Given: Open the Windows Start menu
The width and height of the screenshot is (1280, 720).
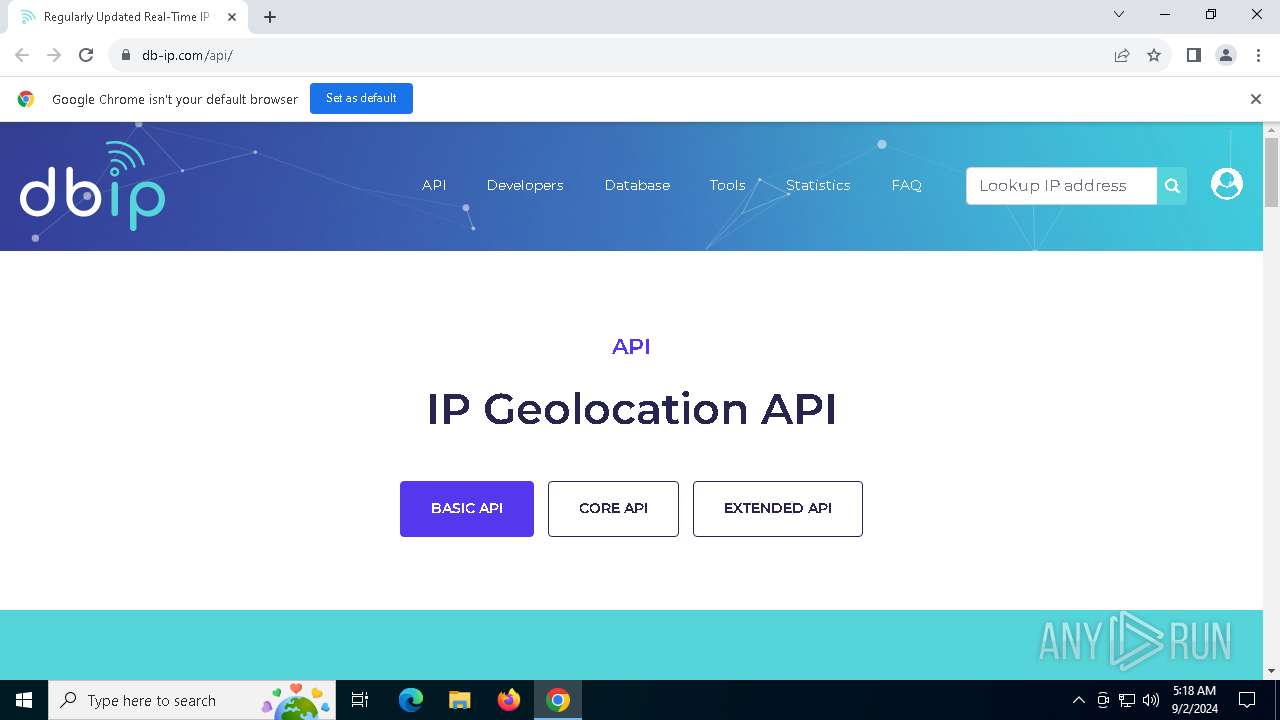Looking at the screenshot, I should pyautogui.click(x=24, y=700).
